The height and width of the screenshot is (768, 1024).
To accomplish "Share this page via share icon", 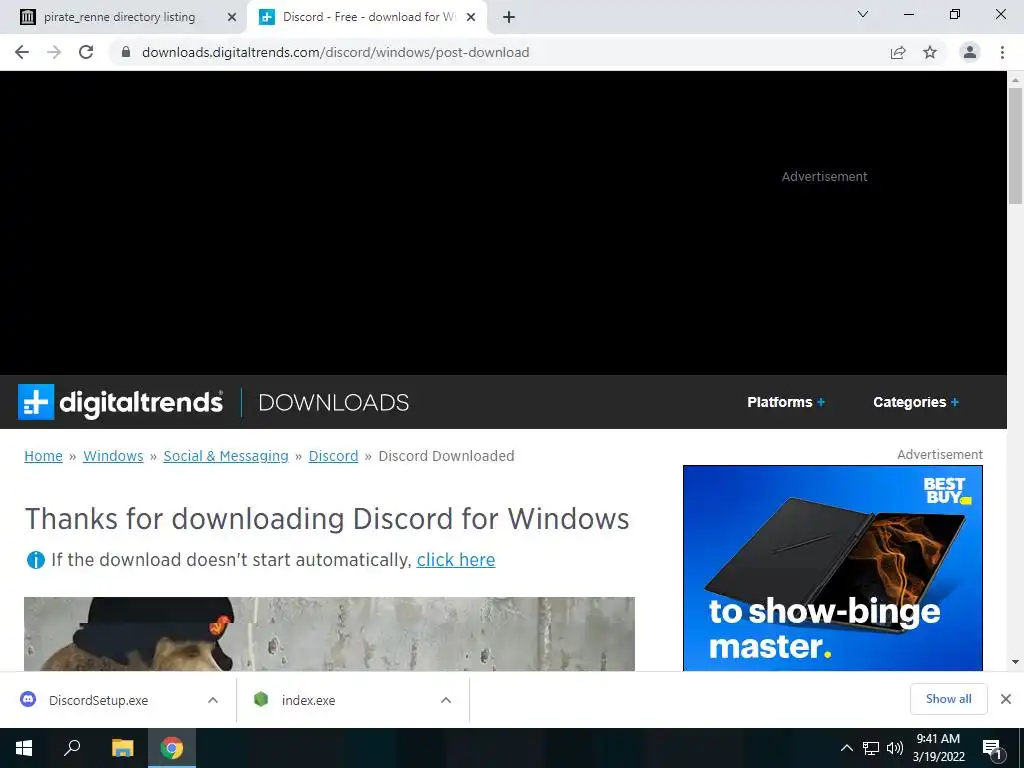I will pos(898,52).
